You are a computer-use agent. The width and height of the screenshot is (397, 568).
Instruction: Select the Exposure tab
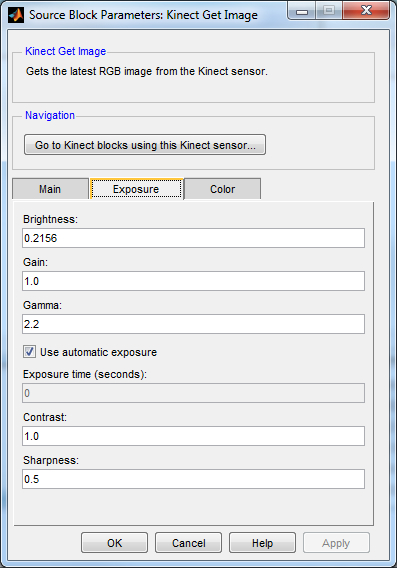coord(136,189)
